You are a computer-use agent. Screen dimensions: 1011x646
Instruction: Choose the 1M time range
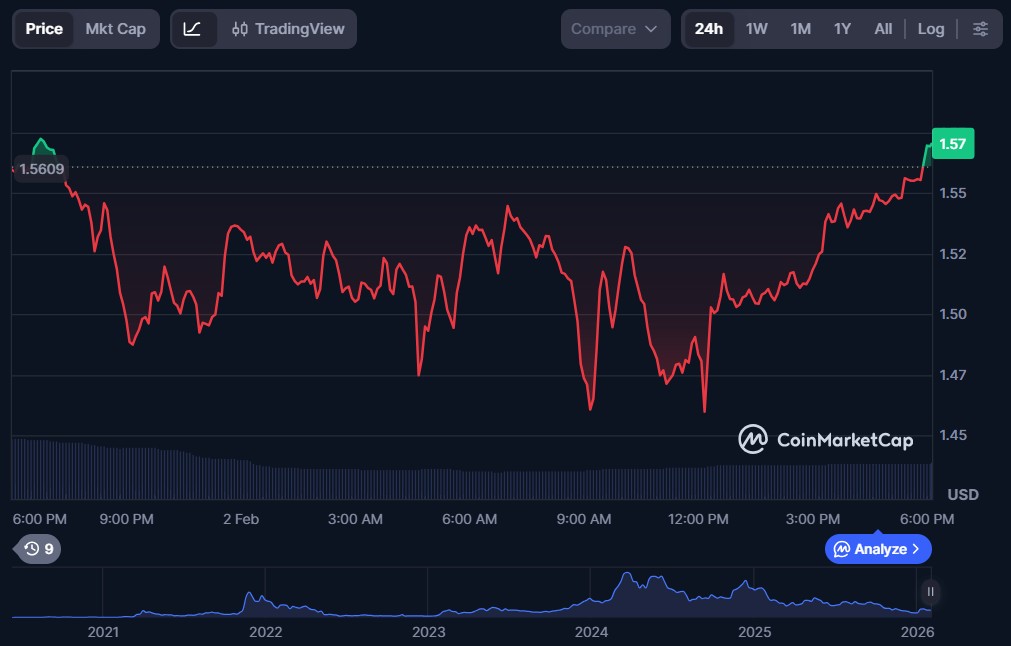point(800,29)
